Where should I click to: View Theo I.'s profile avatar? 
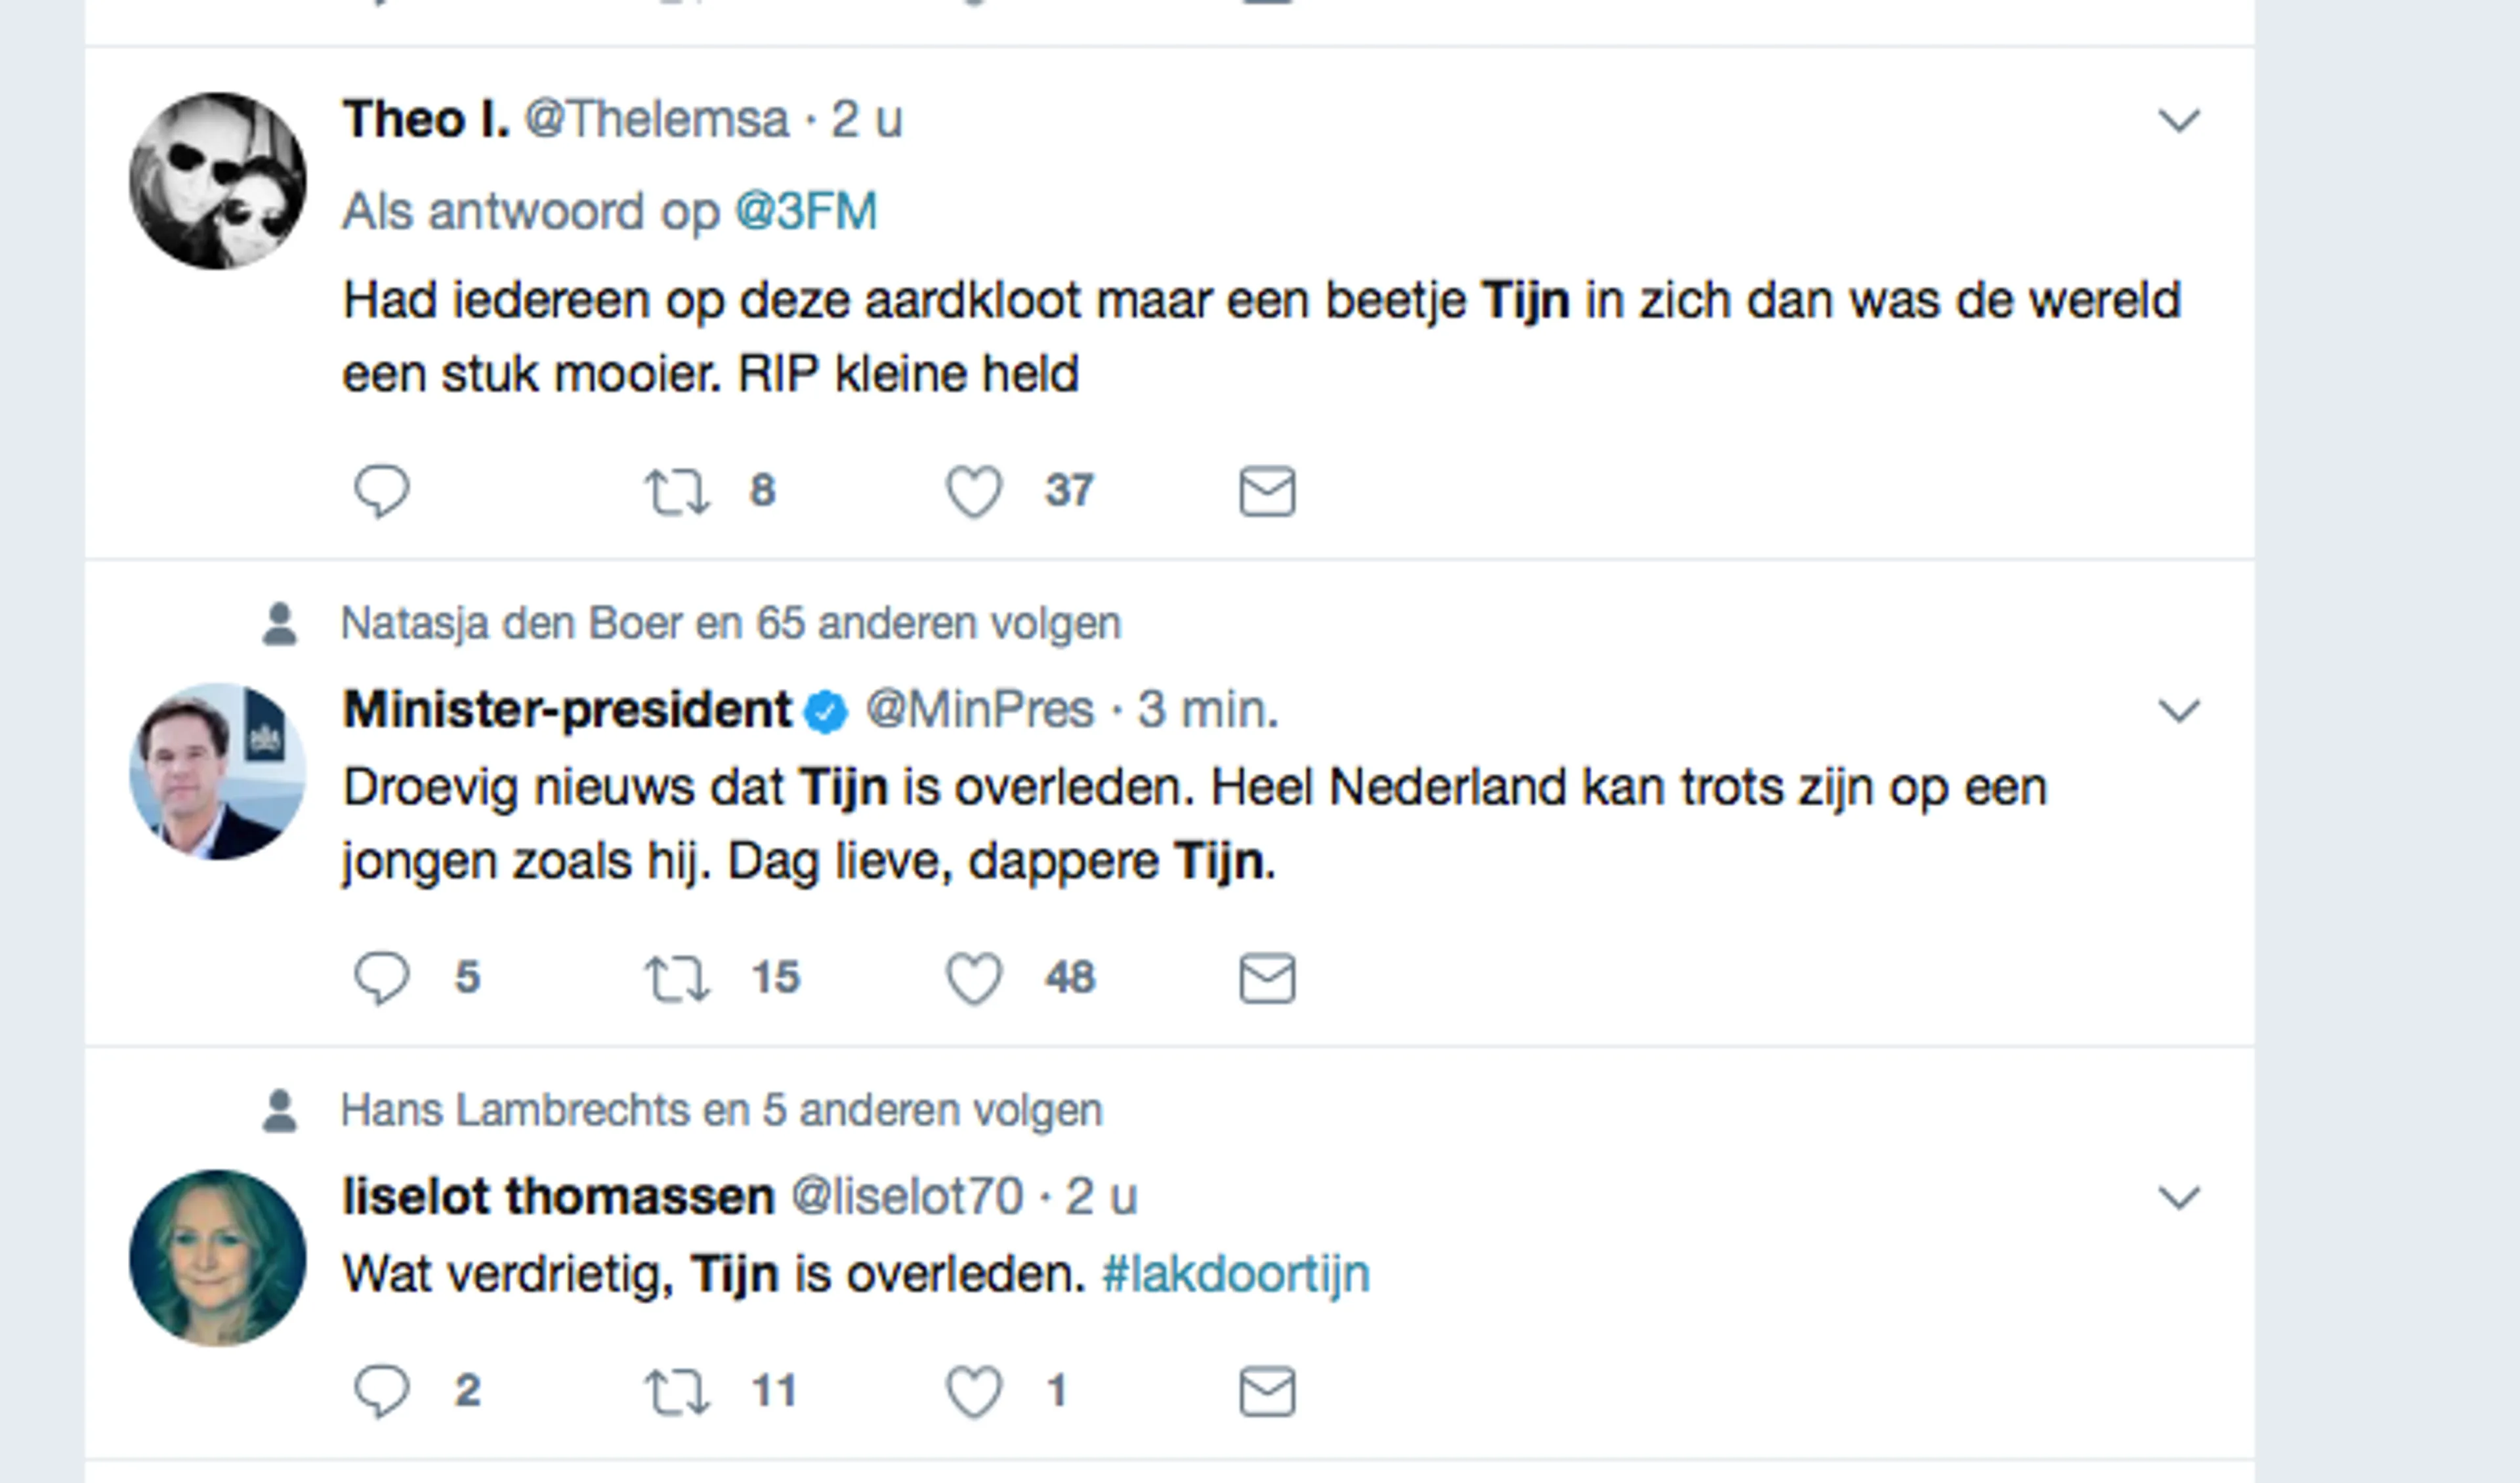coord(217,181)
